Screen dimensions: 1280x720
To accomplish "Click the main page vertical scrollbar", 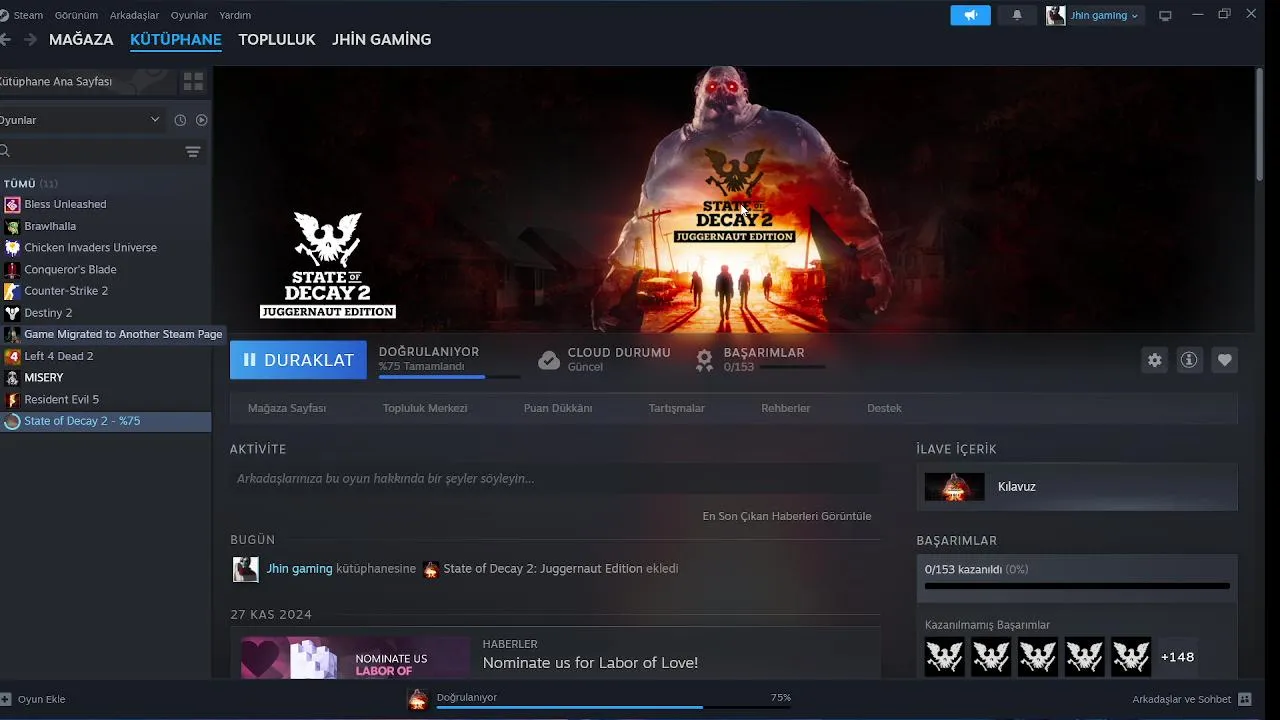I will (1258, 124).
